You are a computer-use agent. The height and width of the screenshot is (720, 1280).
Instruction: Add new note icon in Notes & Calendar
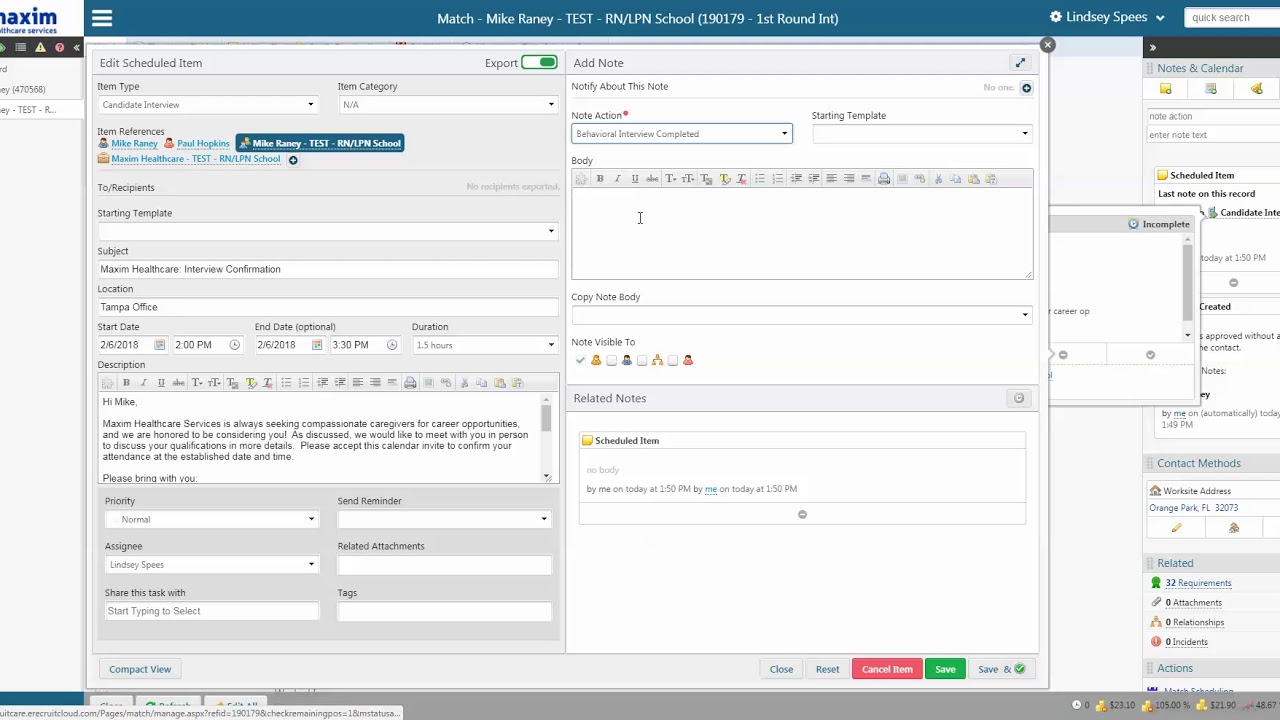click(x=1165, y=89)
